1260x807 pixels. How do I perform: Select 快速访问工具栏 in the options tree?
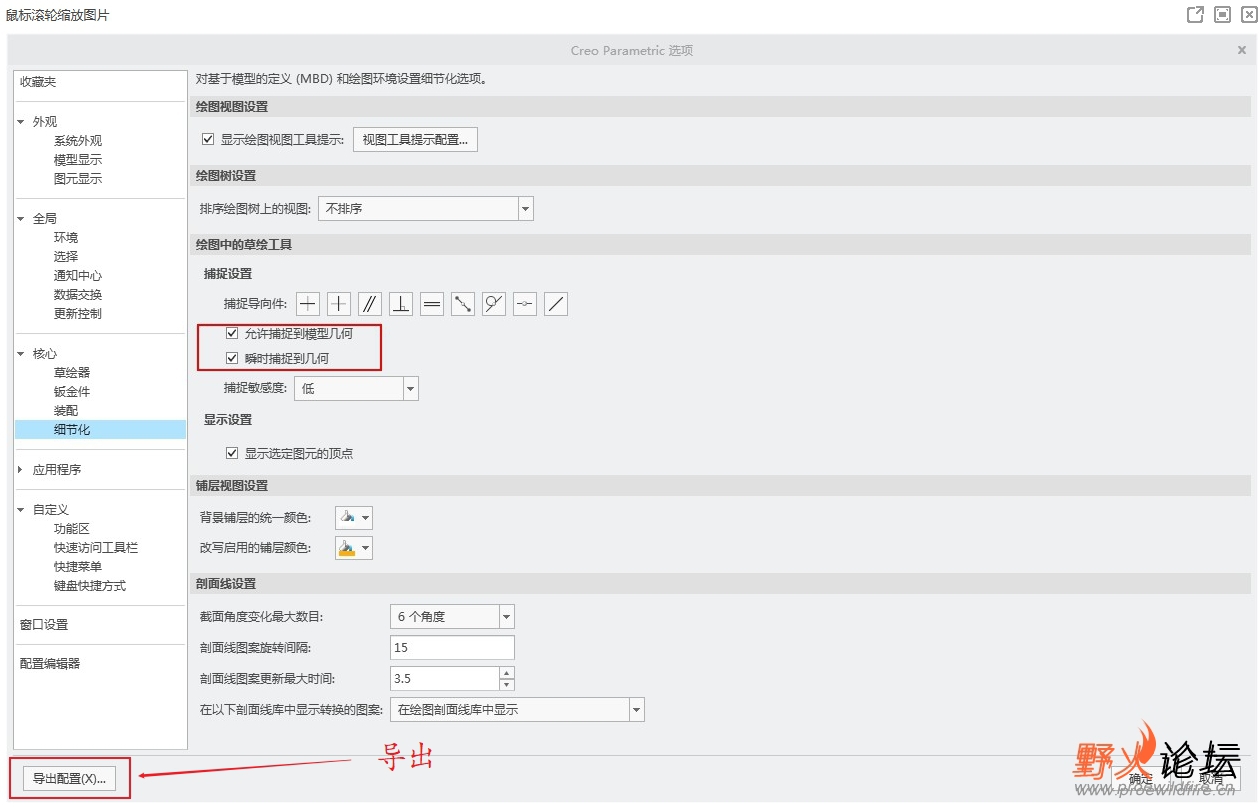[96, 548]
